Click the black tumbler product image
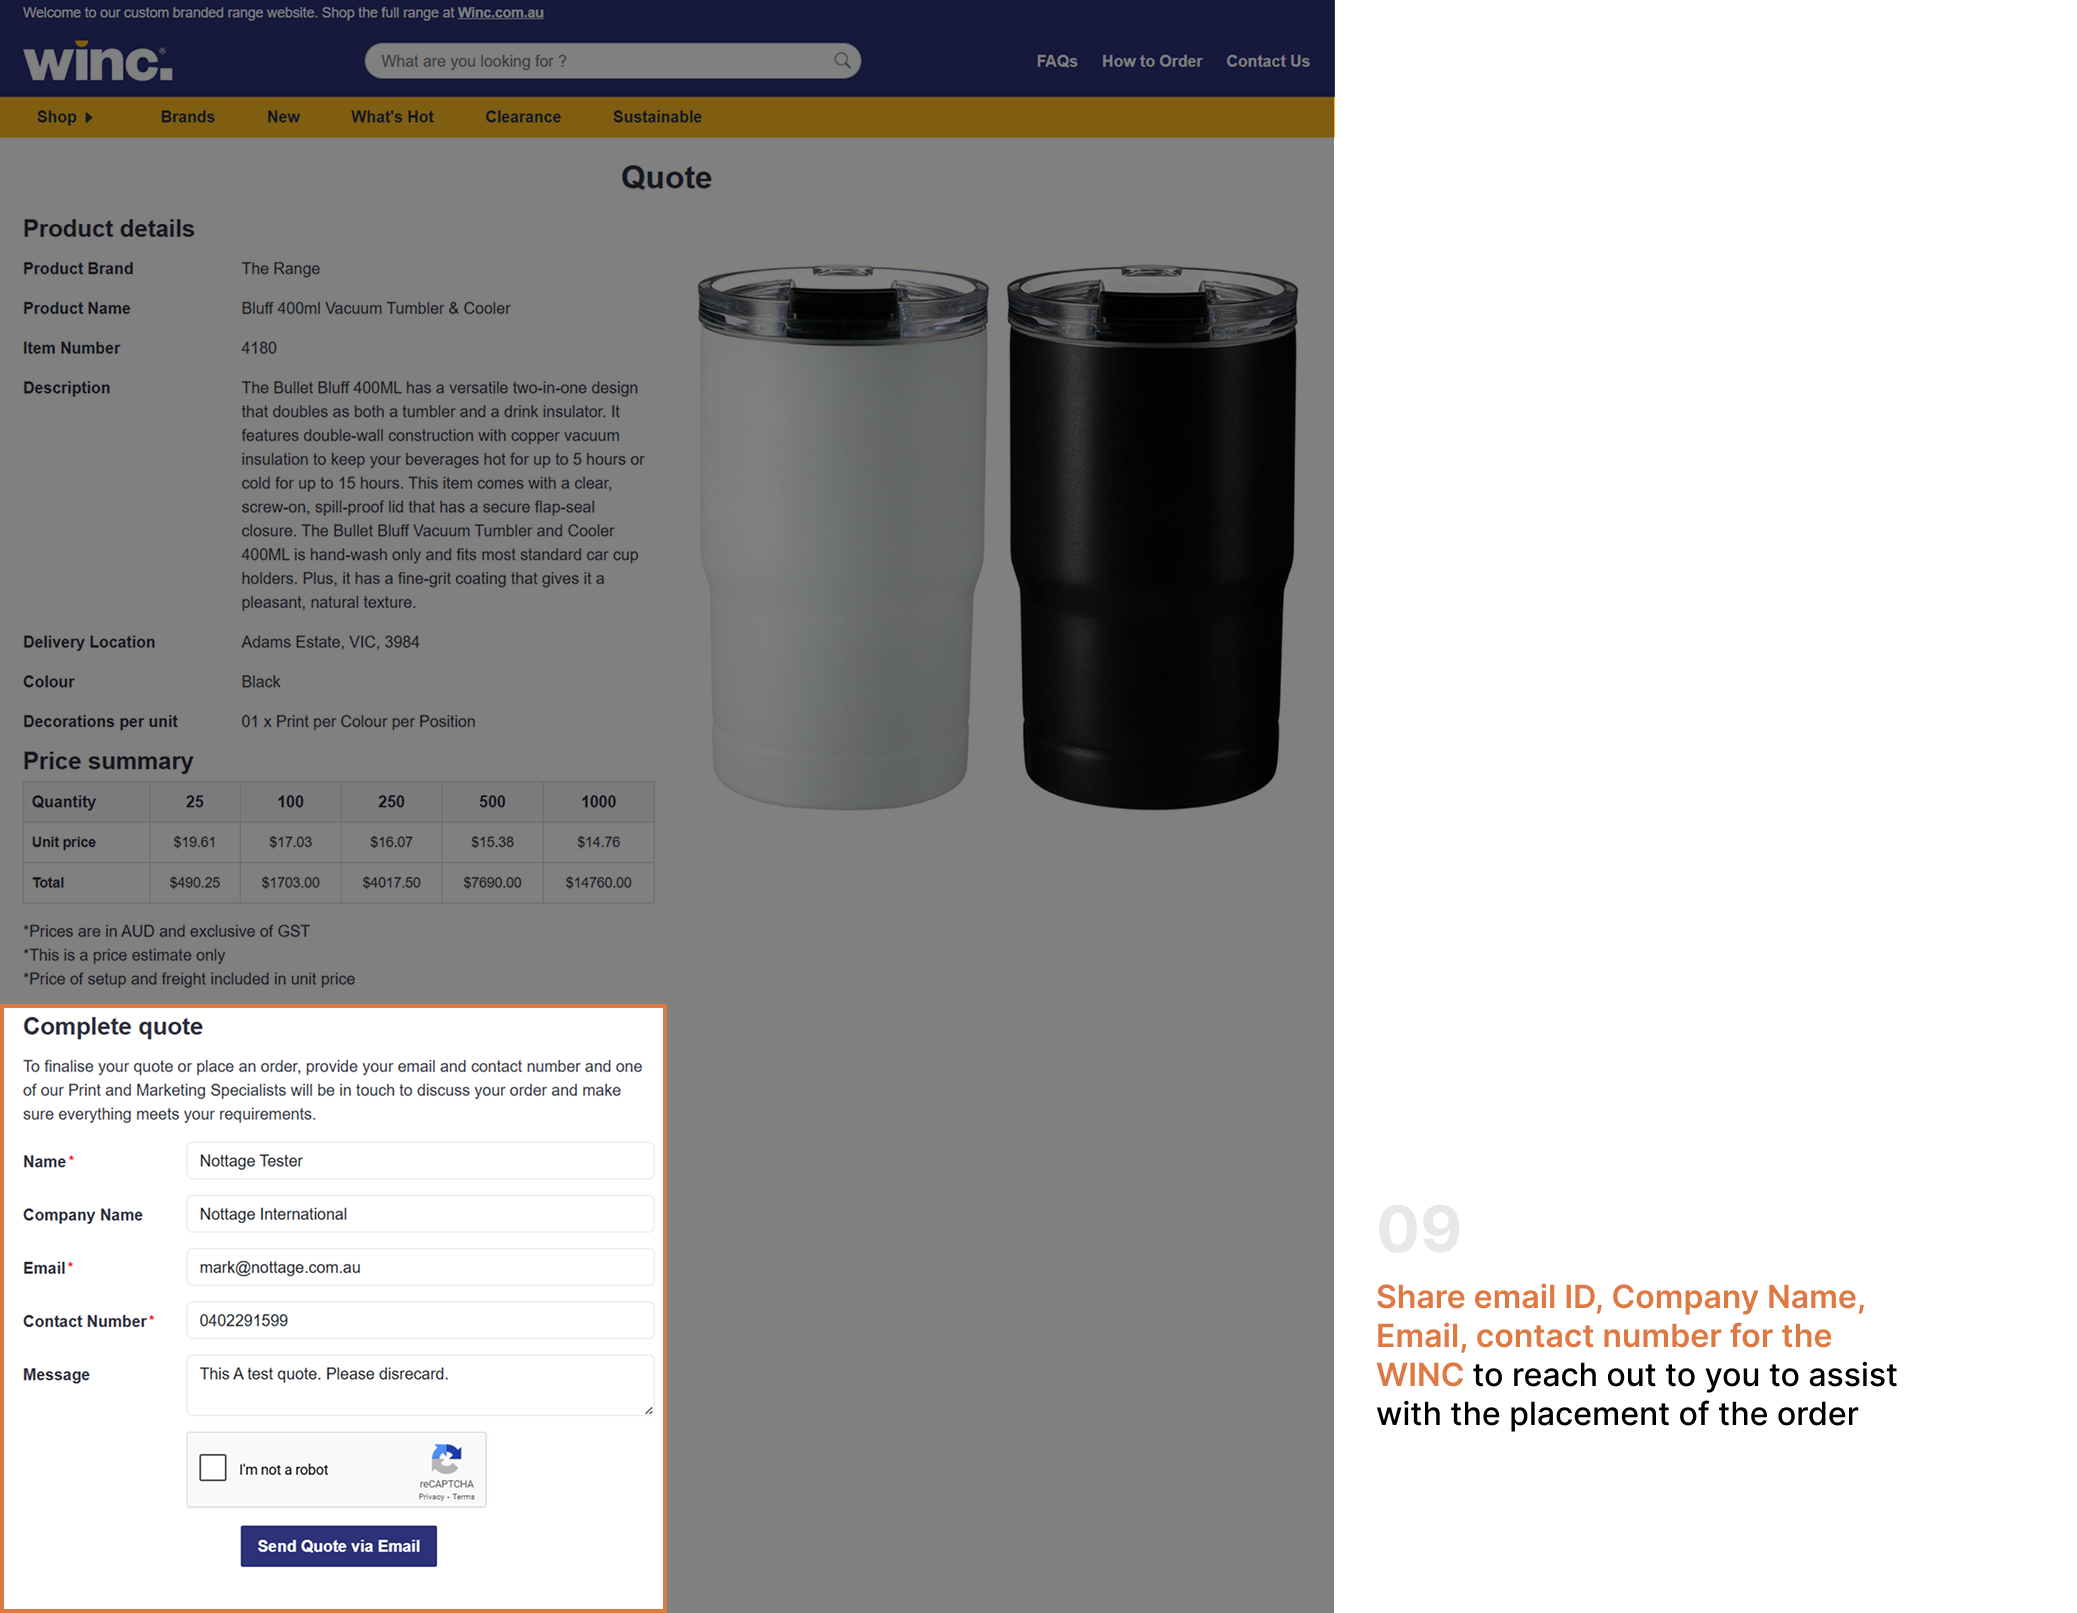Screen dimensions: 2077x1613 pos(1151,537)
